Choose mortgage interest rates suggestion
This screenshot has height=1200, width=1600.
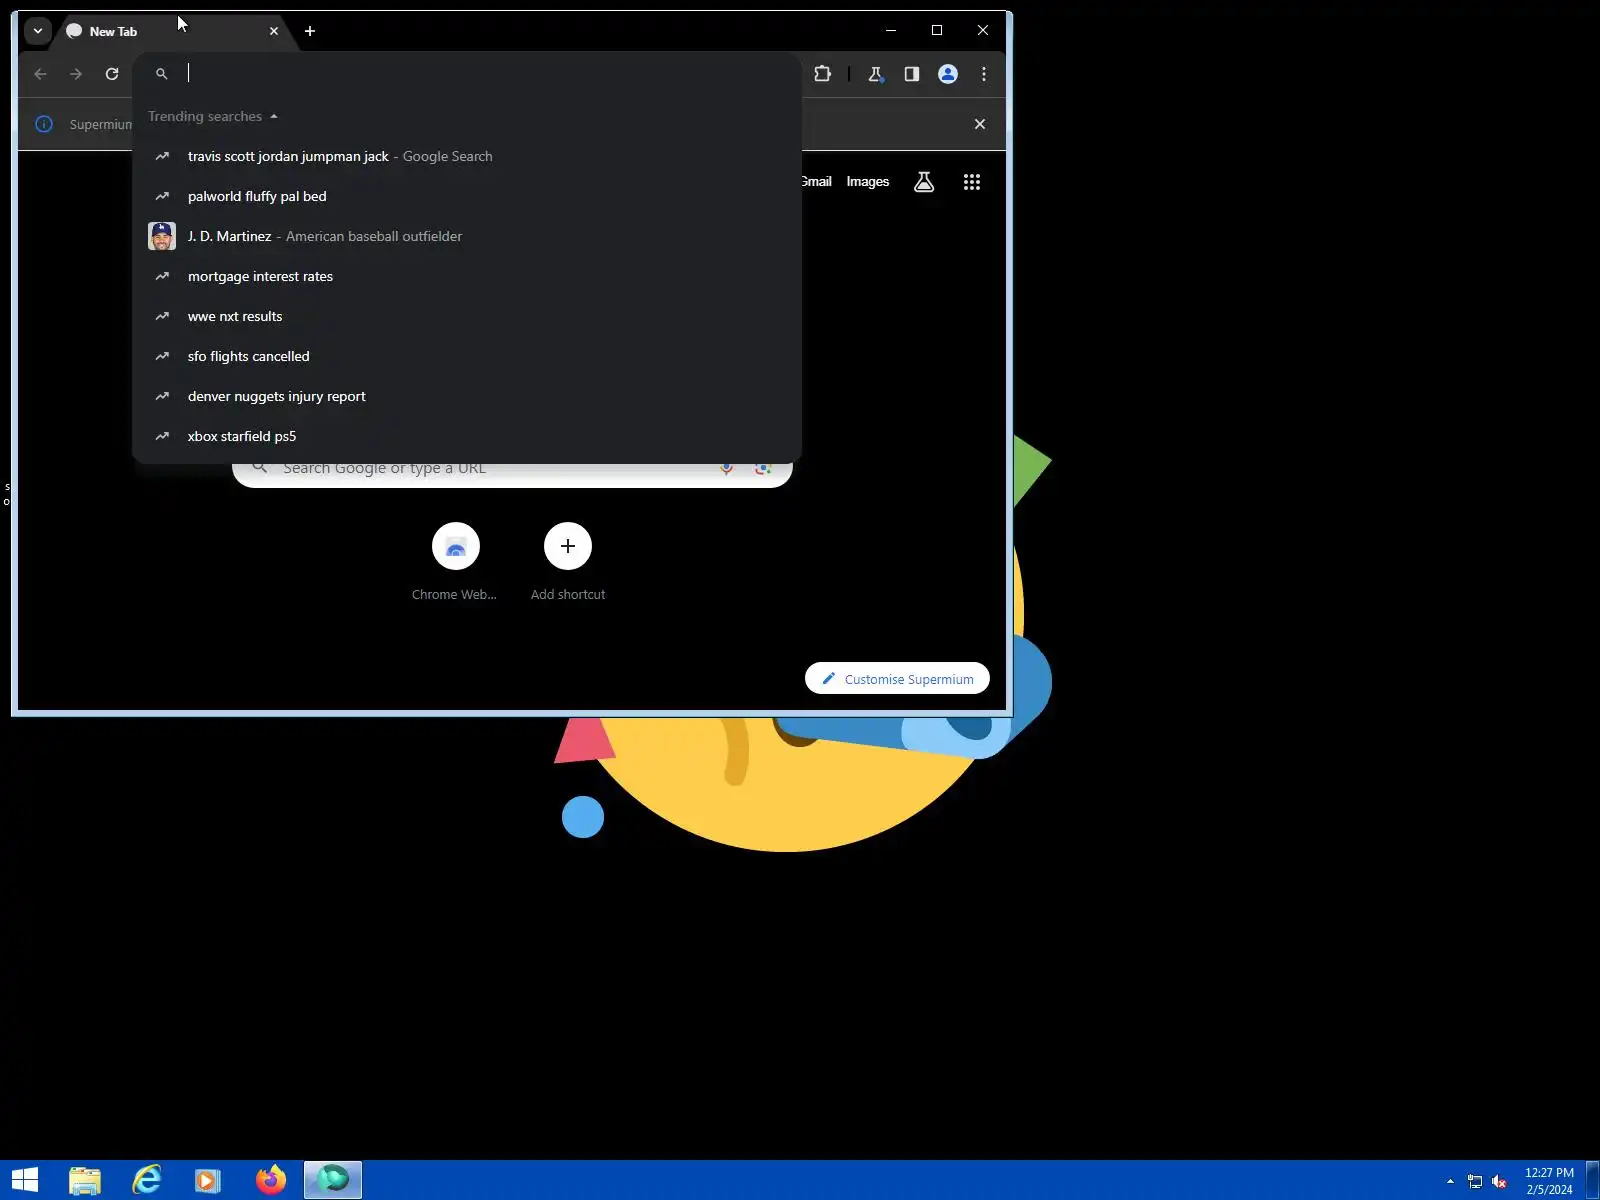pos(467,276)
